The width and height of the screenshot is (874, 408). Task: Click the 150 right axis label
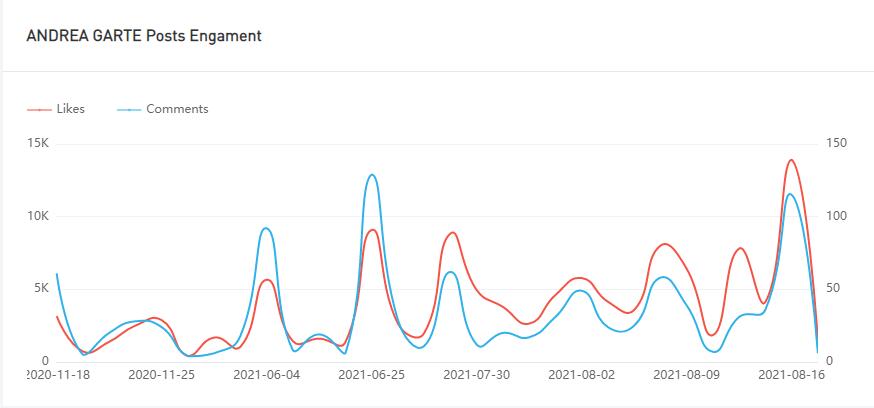[x=836, y=144]
